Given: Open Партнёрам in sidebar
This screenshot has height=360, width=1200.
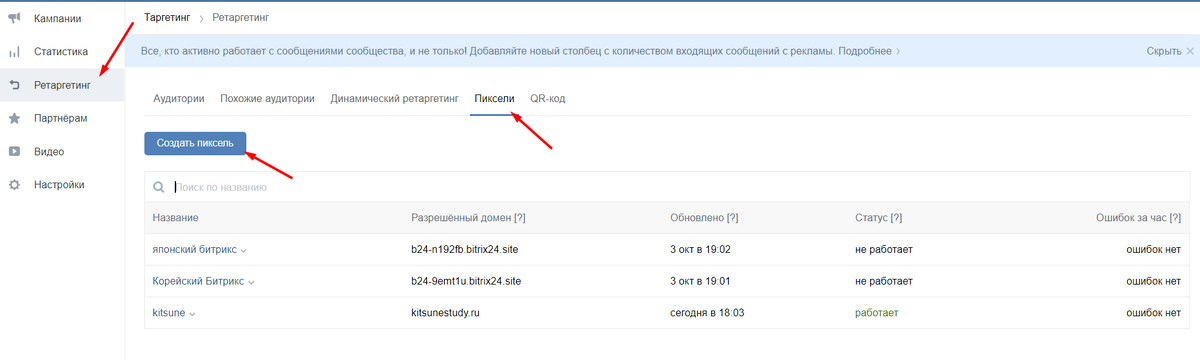Looking at the screenshot, I should 62,119.
